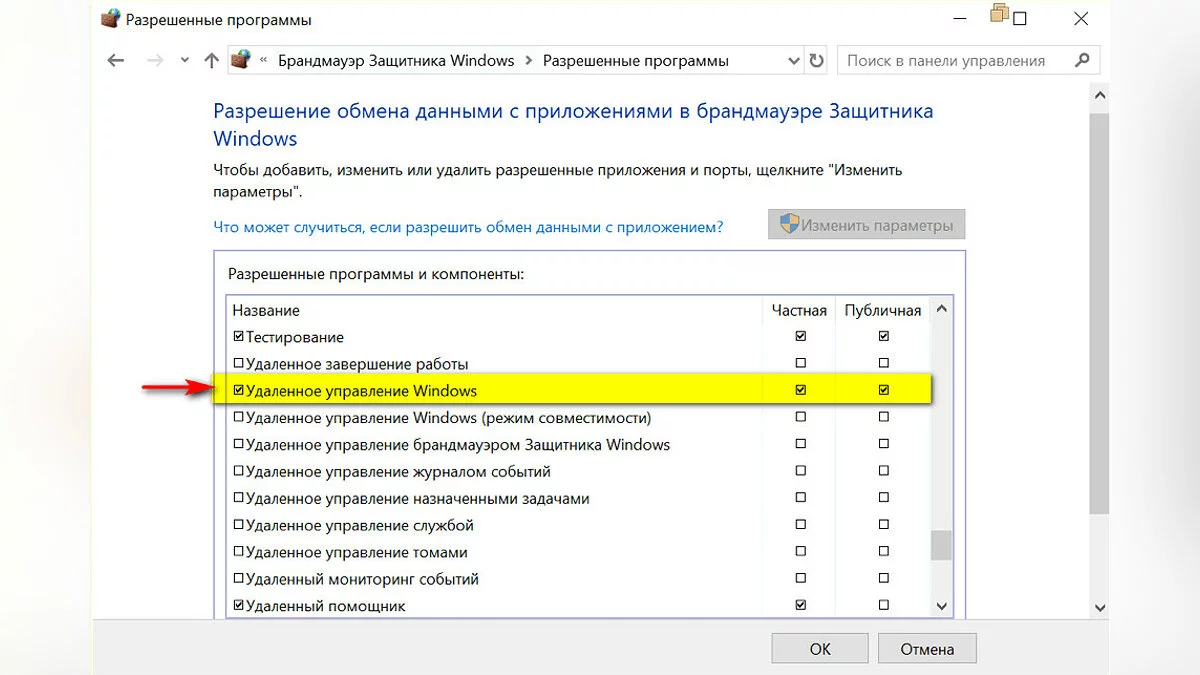Screen dimensions: 1200x675
Task: Click the OK button
Action: tap(820, 649)
